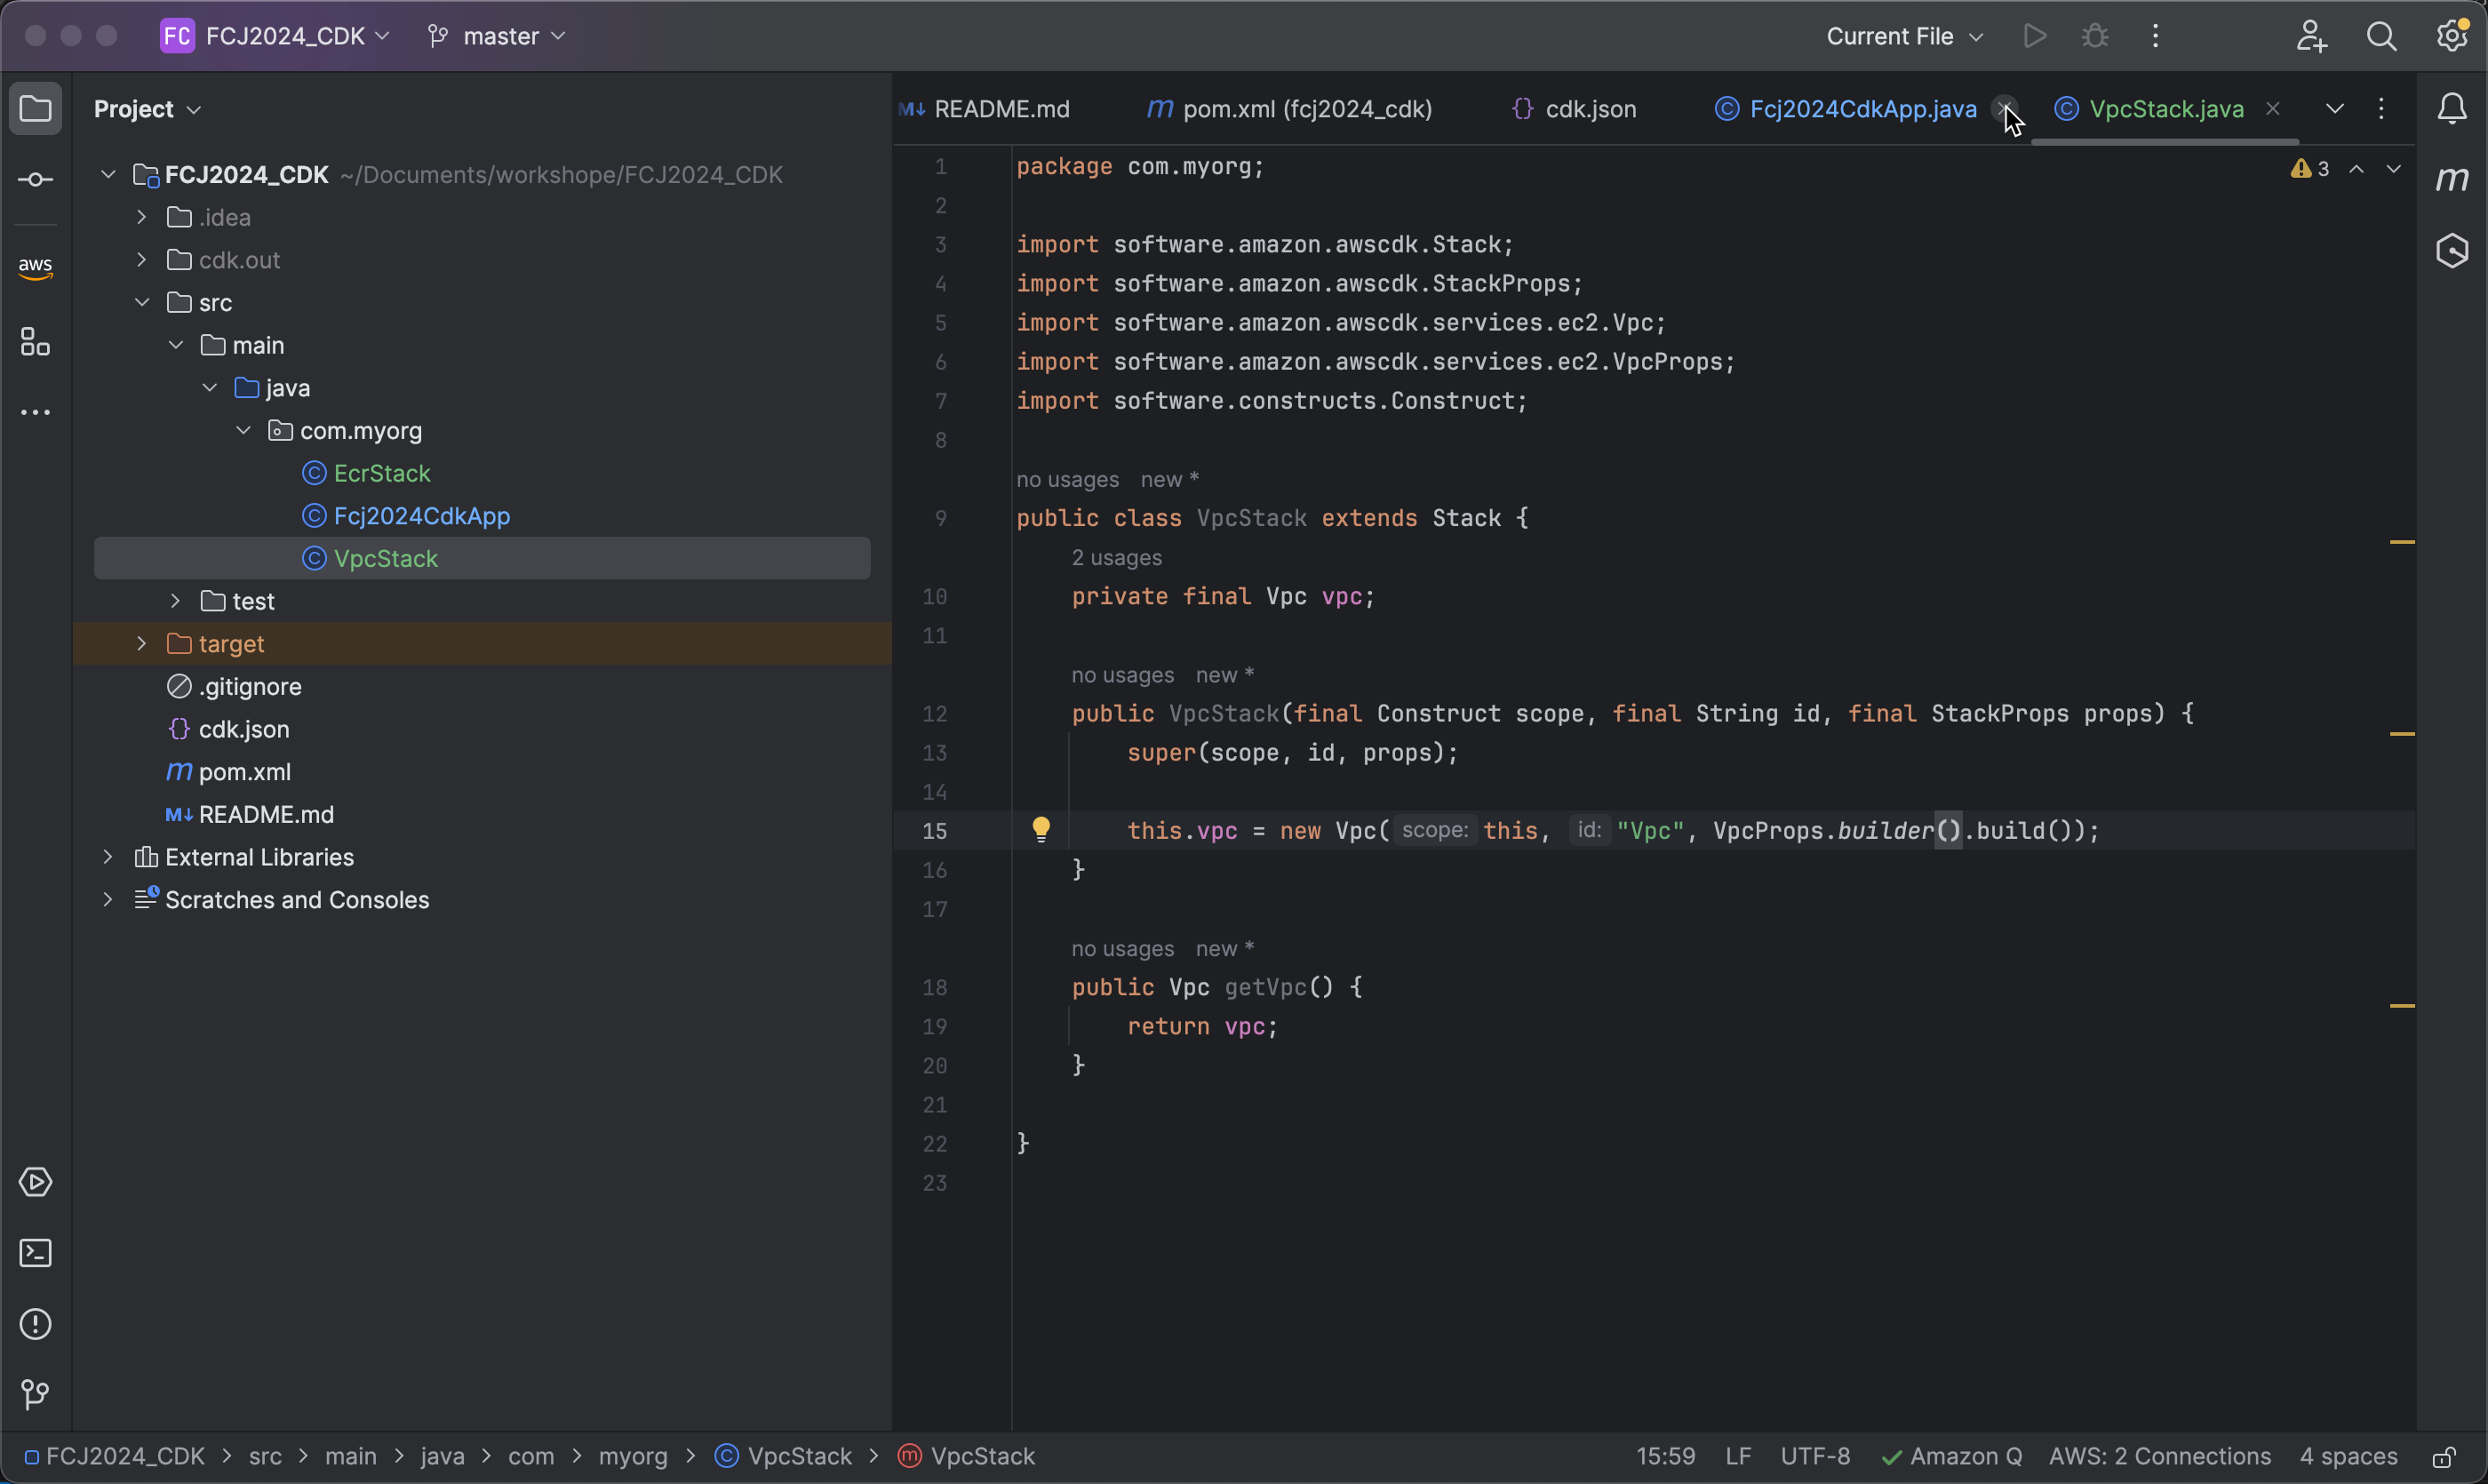Open the Terminal tool window
This screenshot has height=1484, width=2488.
[36, 1253]
